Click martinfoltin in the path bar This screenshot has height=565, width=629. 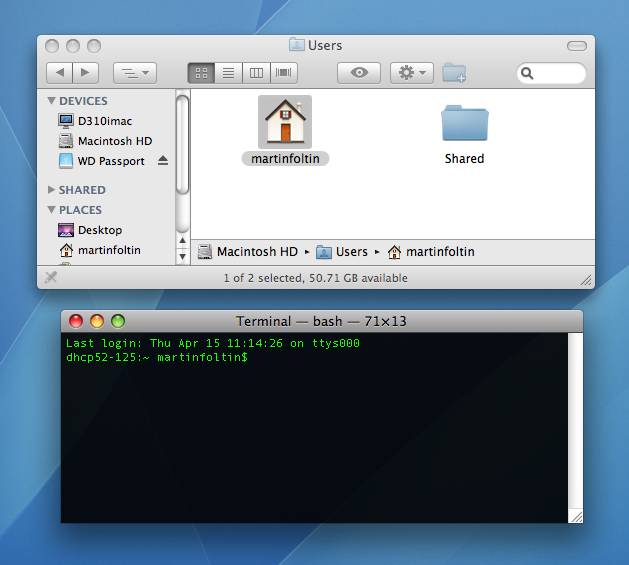431,252
